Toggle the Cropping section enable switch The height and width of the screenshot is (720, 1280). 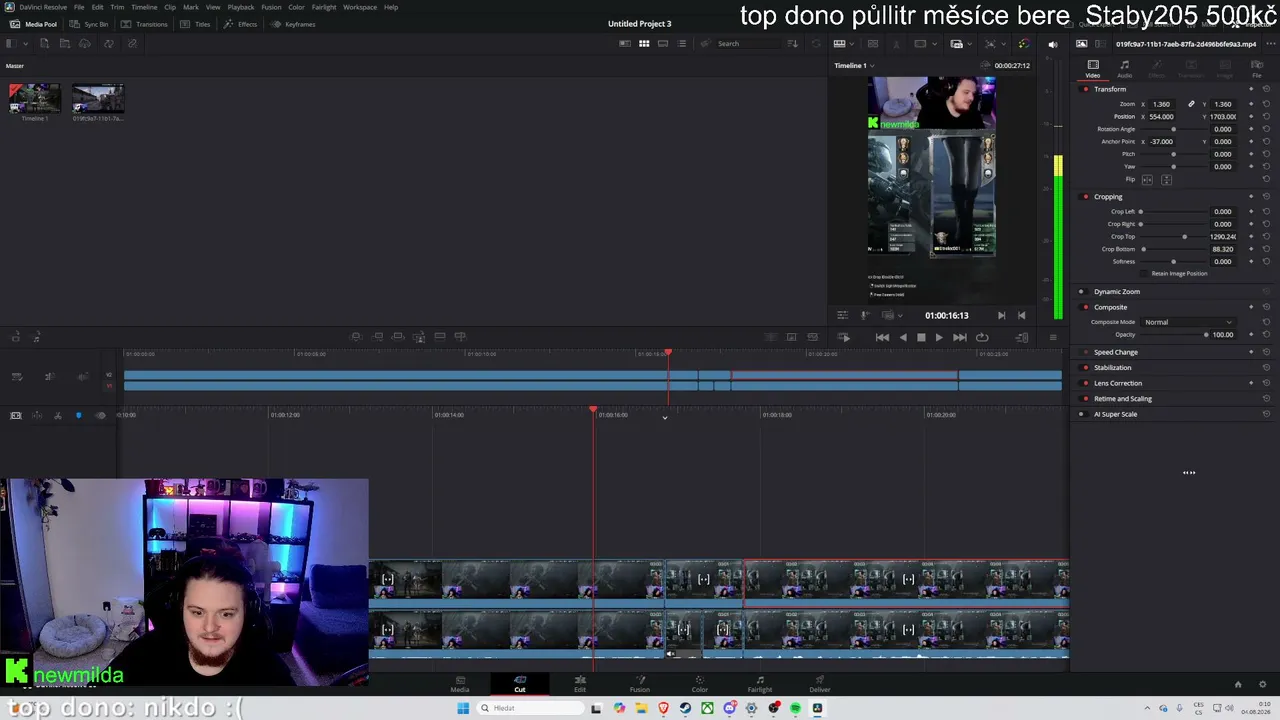[x=1086, y=197]
